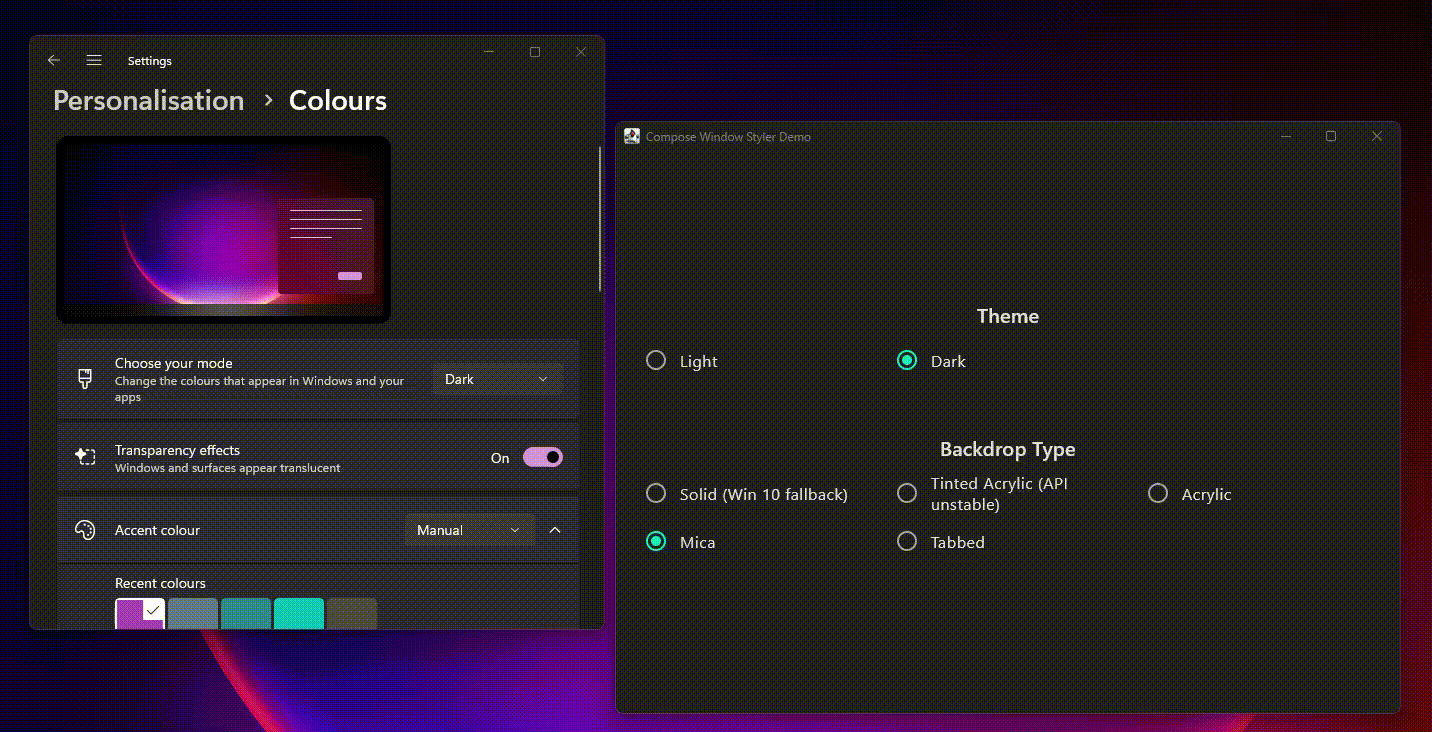Close the Settings window

(581, 52)
